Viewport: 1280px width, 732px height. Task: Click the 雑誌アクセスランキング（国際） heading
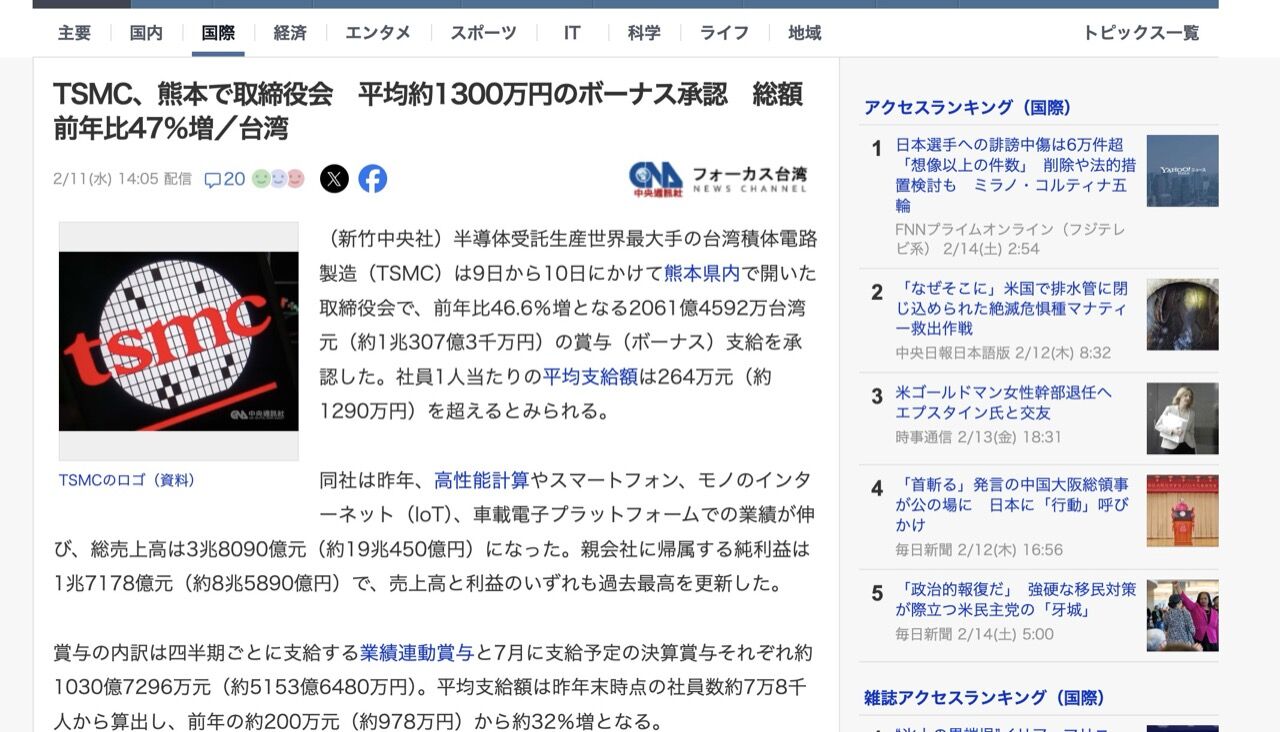pos(985,698)
